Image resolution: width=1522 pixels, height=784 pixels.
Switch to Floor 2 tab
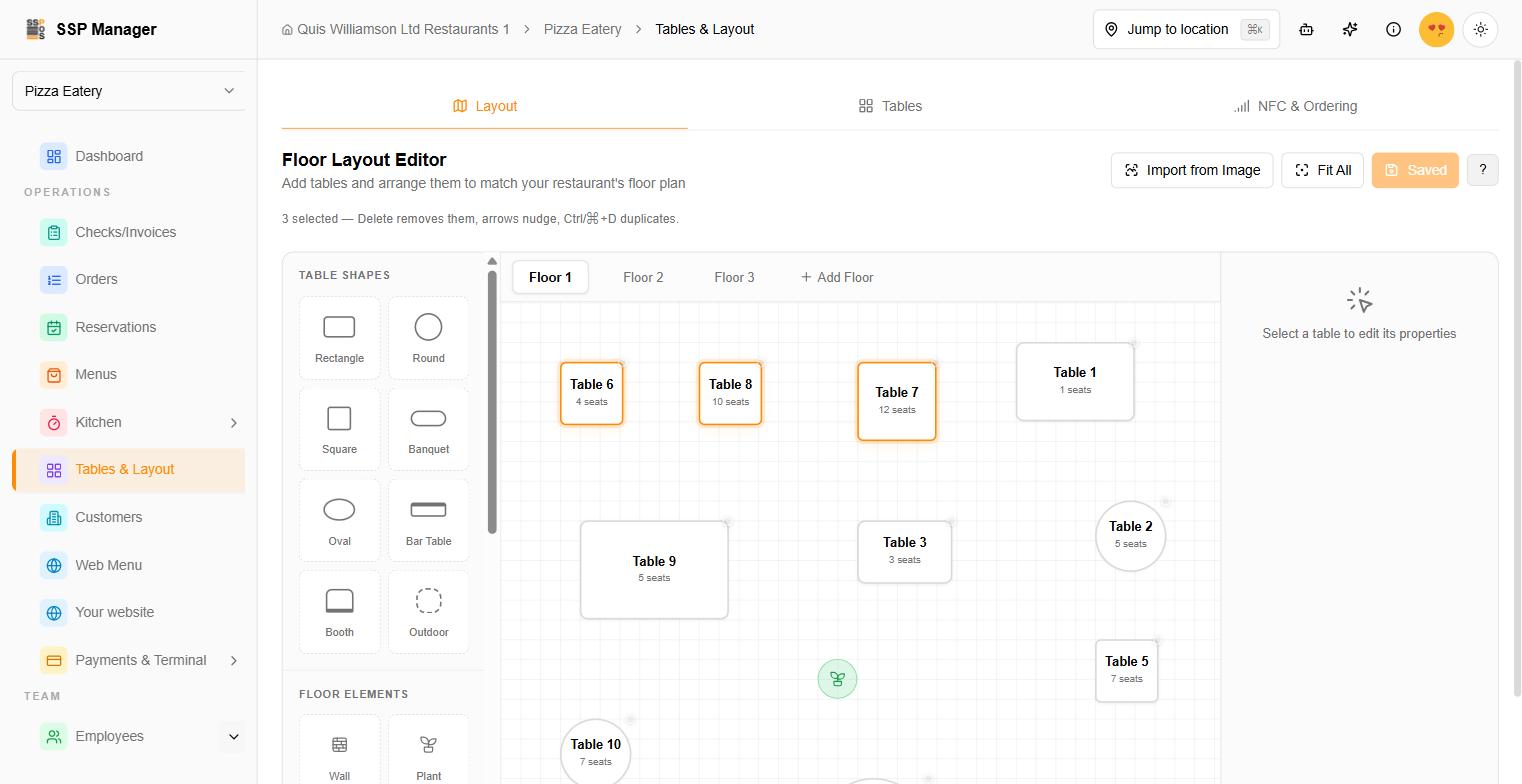click(643, 277)
